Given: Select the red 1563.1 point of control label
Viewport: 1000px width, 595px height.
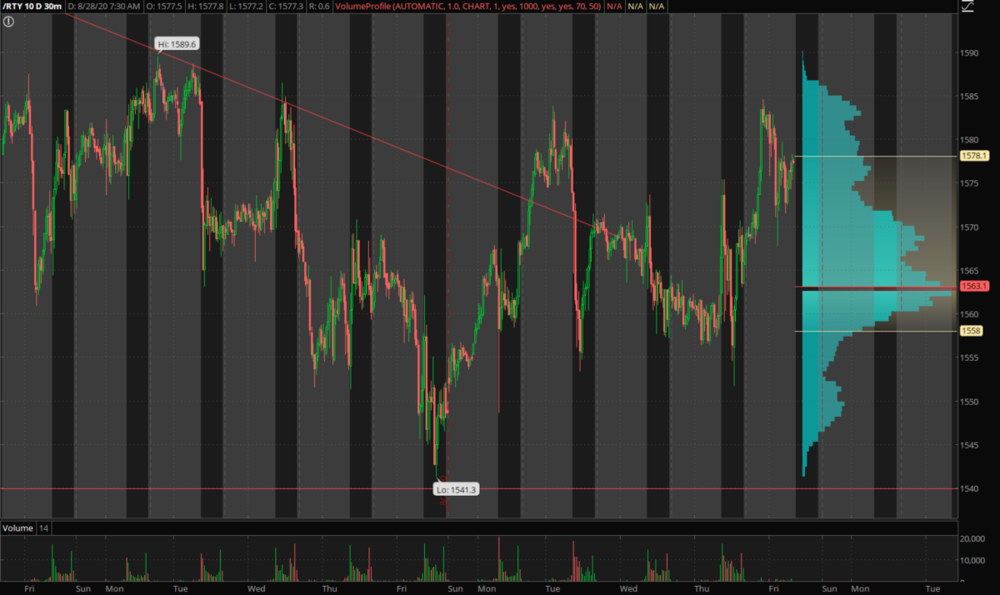Looking at the screenshot, I should click(973, 286).
